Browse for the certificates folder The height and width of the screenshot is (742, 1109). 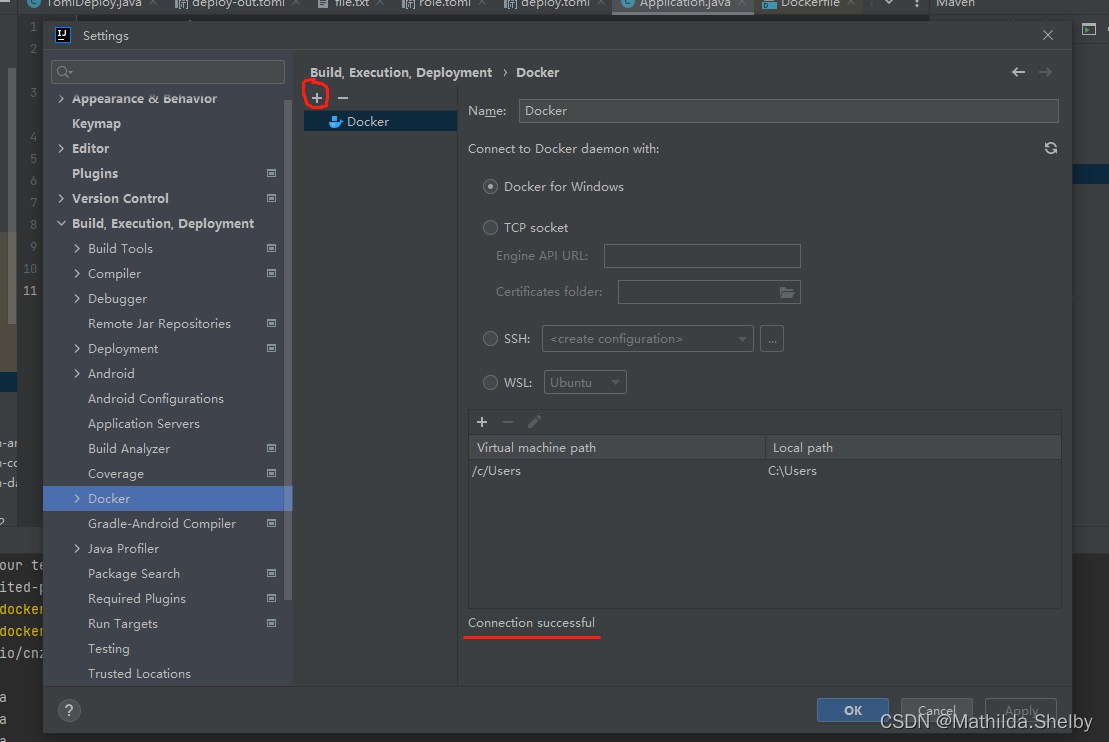(786, 292)
